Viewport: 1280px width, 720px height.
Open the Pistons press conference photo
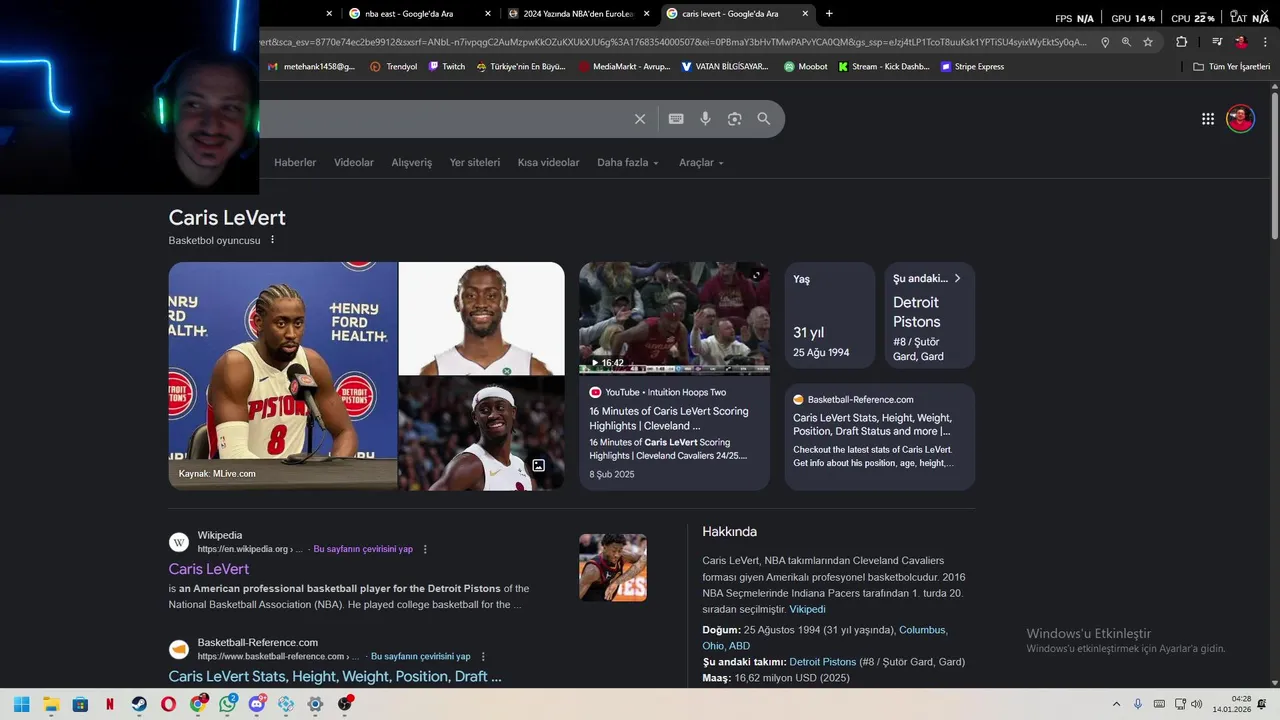click(x=283, y=376)
